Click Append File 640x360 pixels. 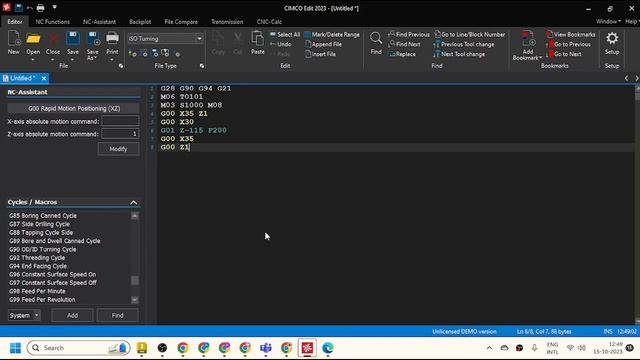pos(323,44)
